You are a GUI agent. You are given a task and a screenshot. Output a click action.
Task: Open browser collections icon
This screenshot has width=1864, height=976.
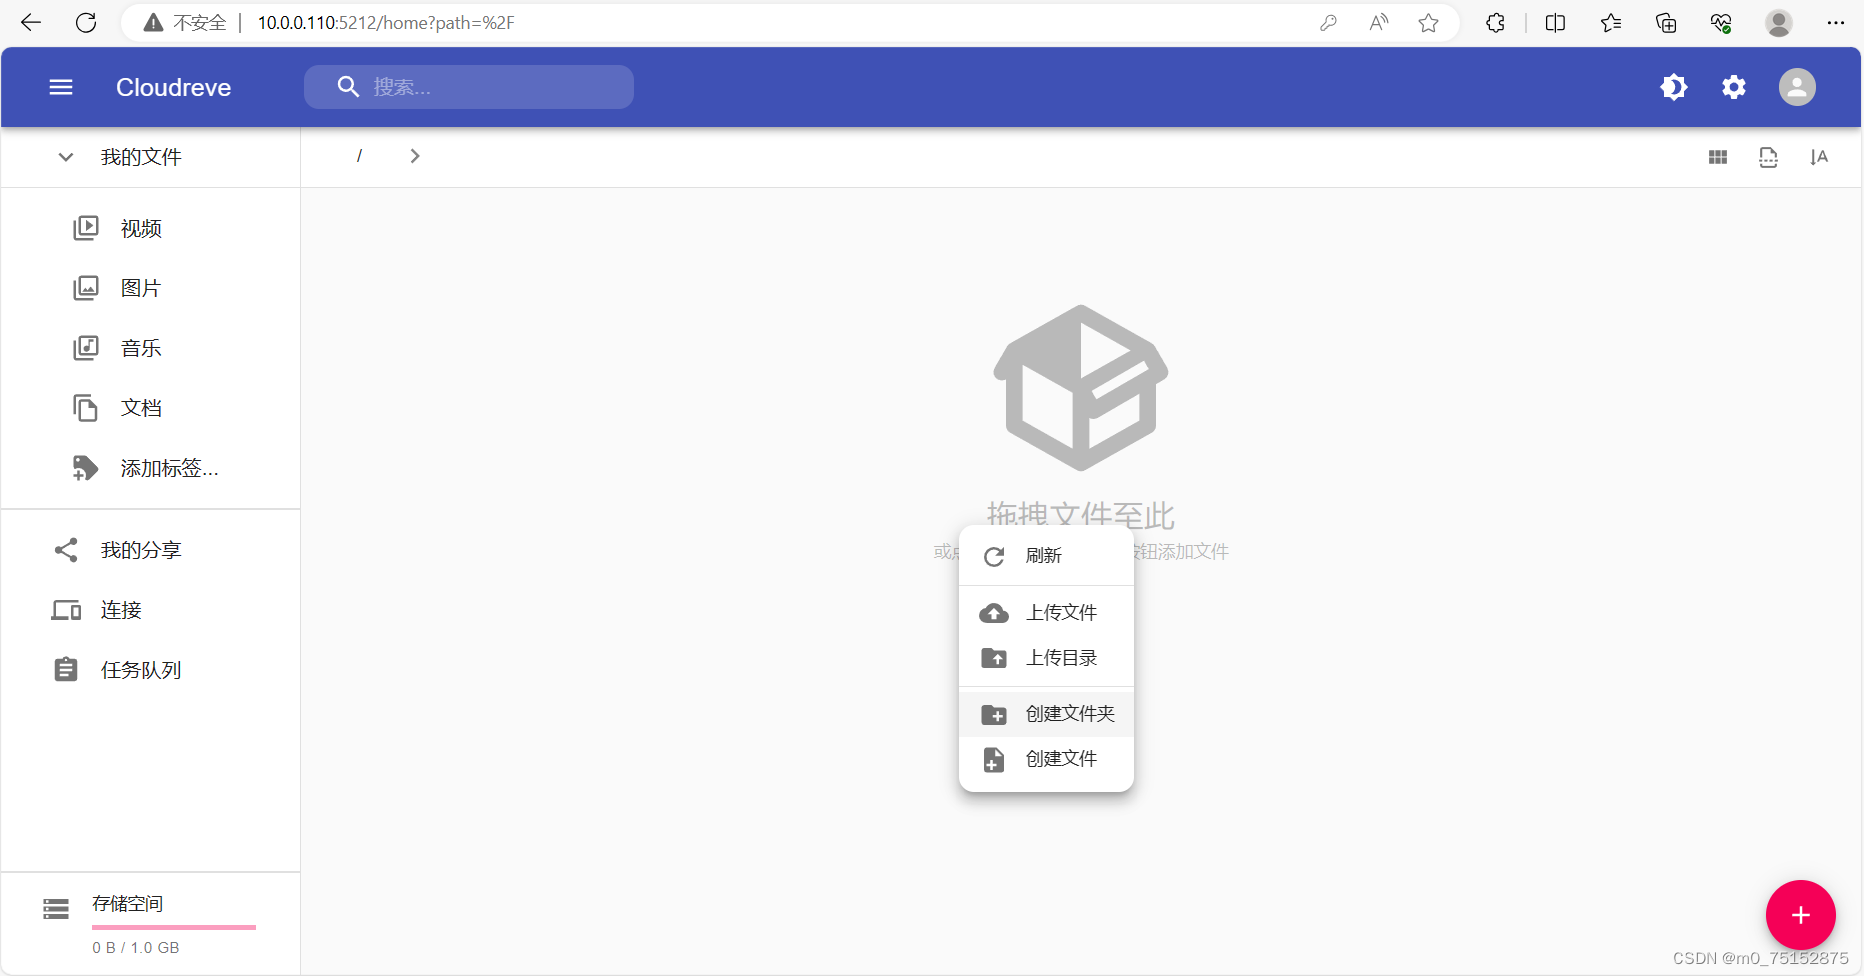[x=1666, y=23]
